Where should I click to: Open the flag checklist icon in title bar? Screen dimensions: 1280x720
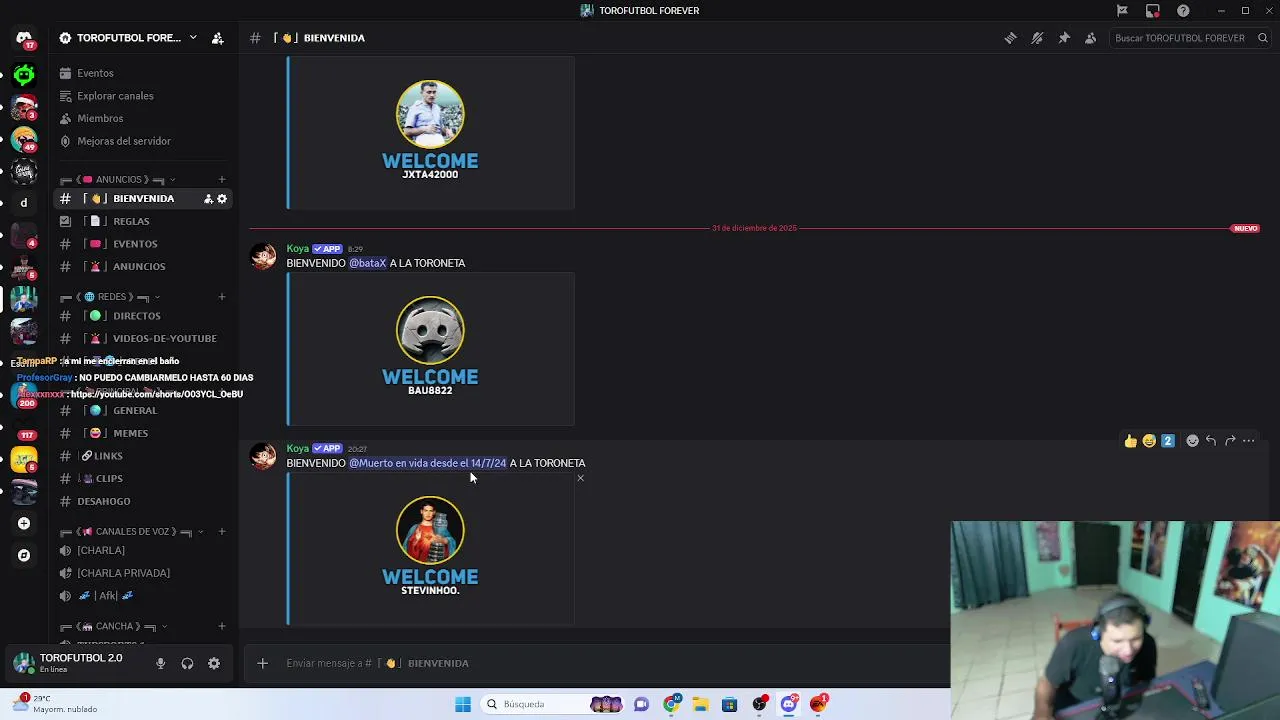[1122, 11]
